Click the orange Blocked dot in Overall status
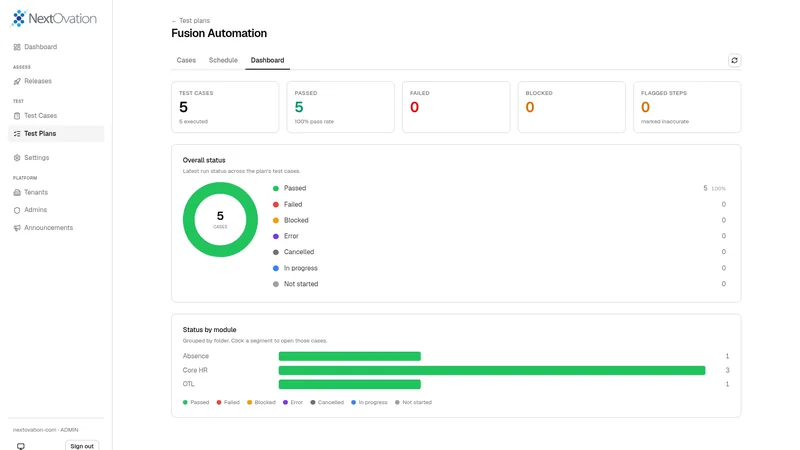Screen dimensions: 800x450 [276, 220]
